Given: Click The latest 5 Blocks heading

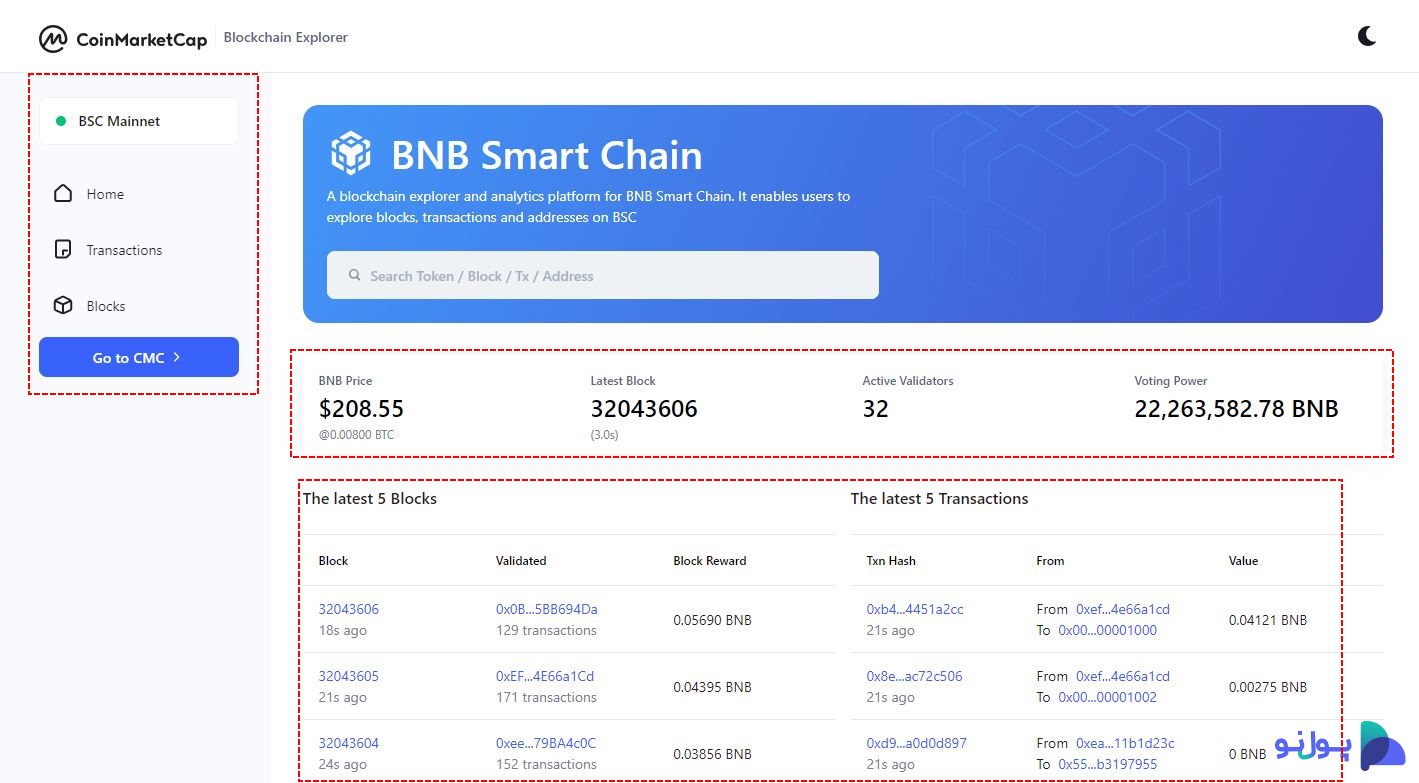Looking at the screenshot, I should click(x=370, y=498).
